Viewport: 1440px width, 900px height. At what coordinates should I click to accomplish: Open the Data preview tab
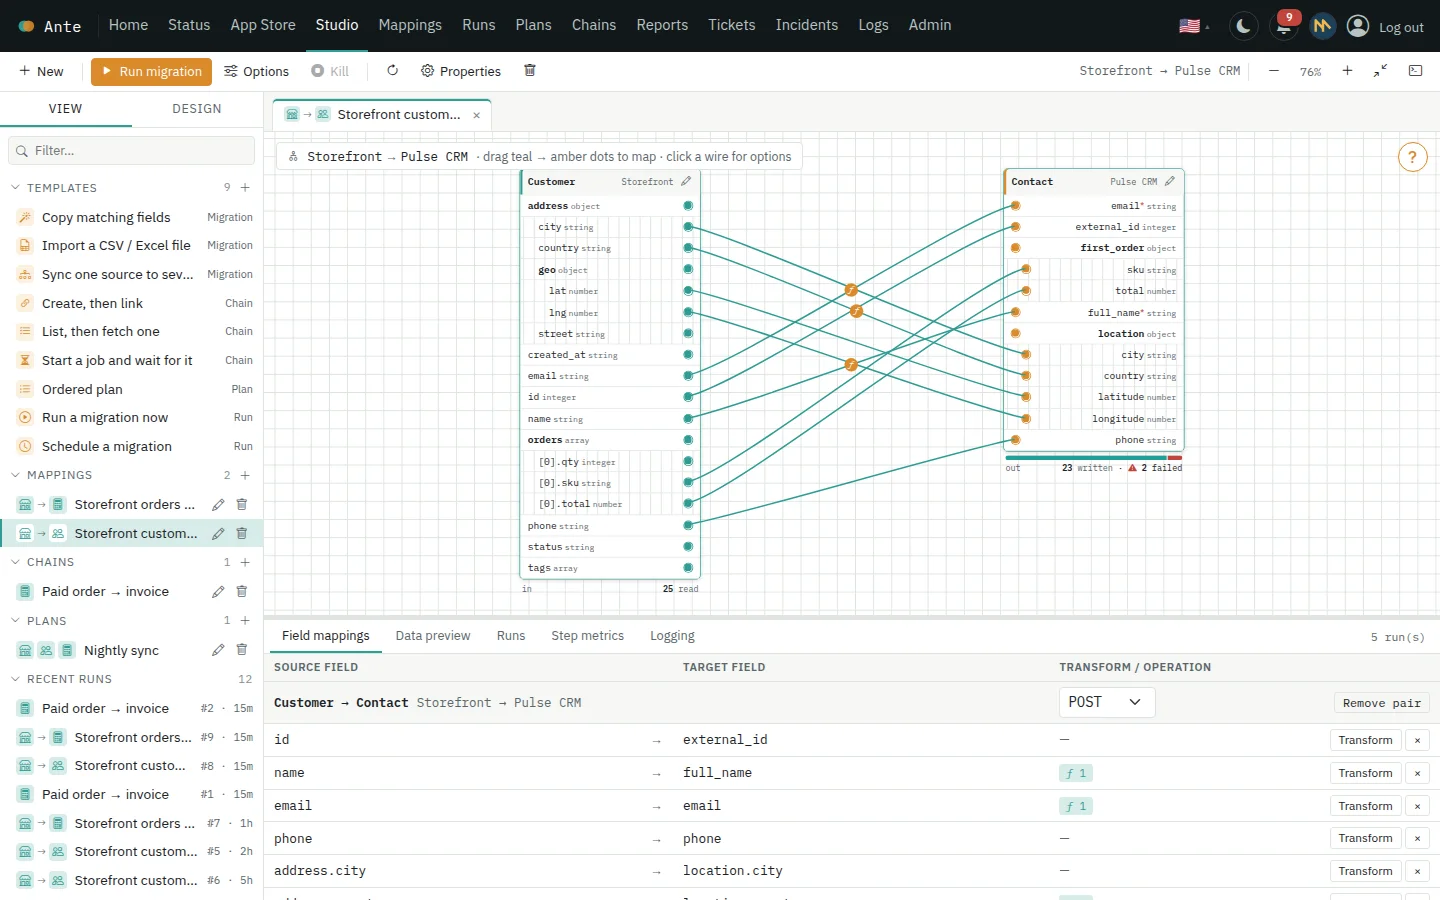(x=433, y=636)
